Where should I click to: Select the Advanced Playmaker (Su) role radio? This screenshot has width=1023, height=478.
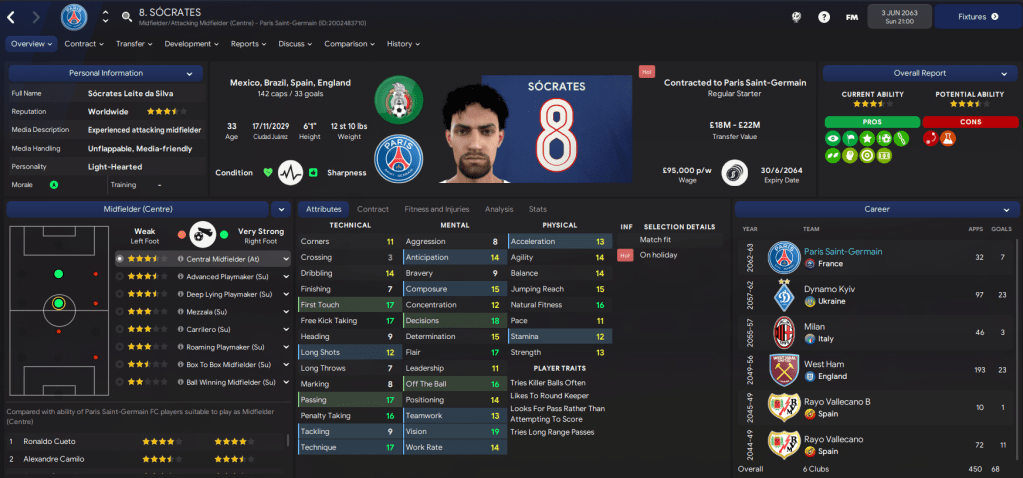(119, 276)
